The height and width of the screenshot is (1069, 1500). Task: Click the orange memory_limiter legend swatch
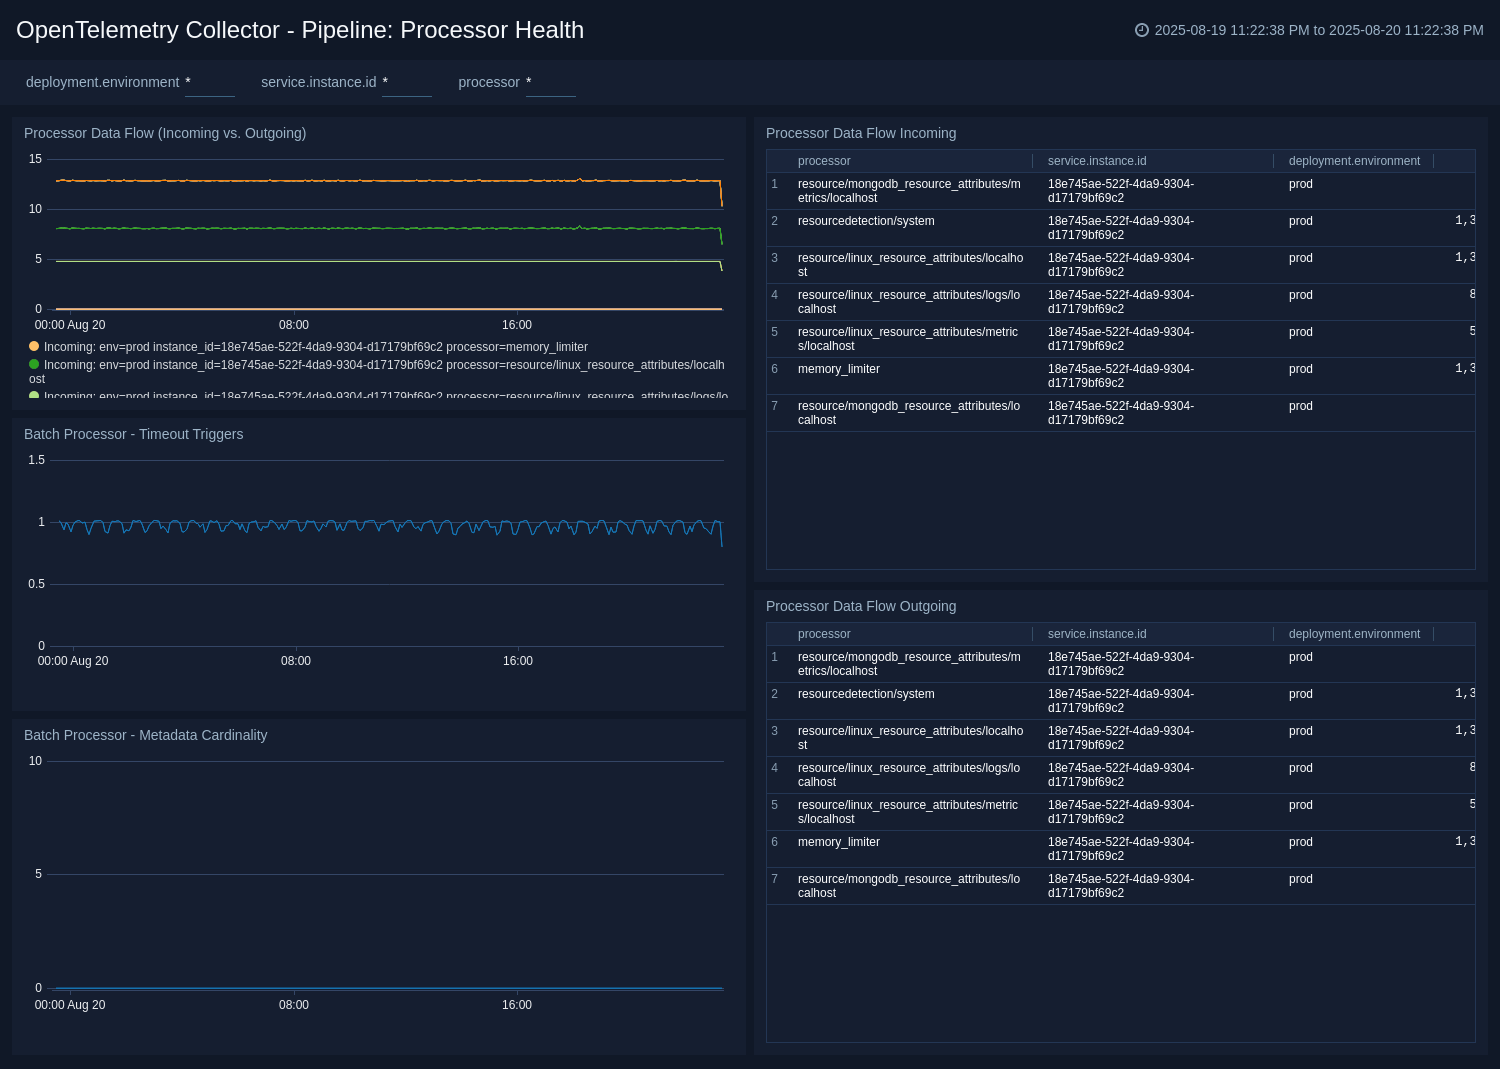pos(34,346)
